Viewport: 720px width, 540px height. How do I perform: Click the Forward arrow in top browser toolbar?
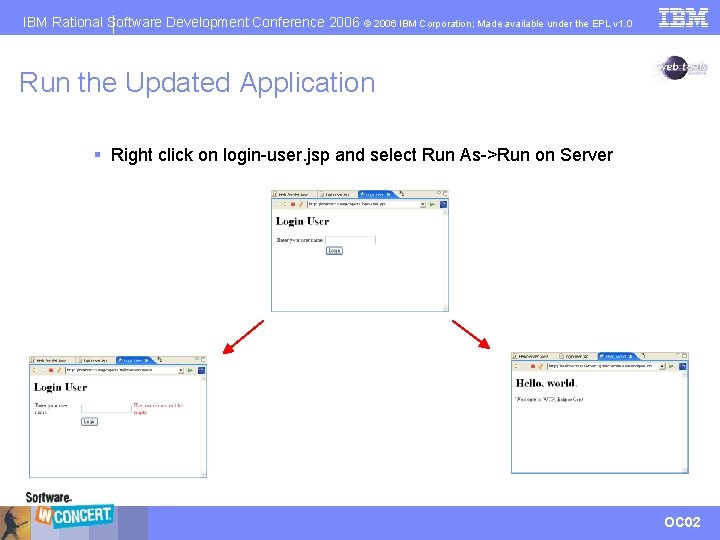(284, 204)
